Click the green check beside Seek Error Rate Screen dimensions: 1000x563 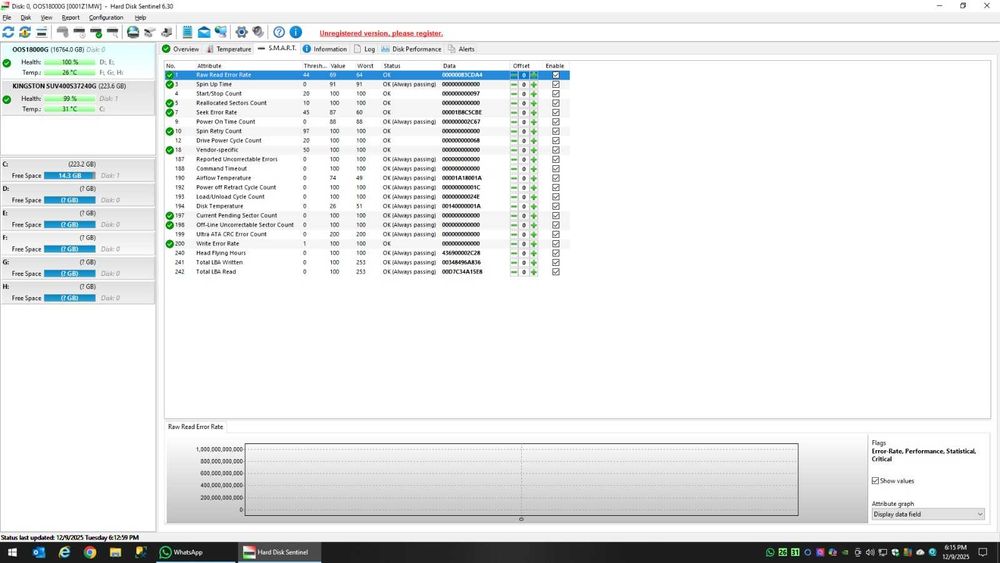pyautogui.click(x=170, y=112)
